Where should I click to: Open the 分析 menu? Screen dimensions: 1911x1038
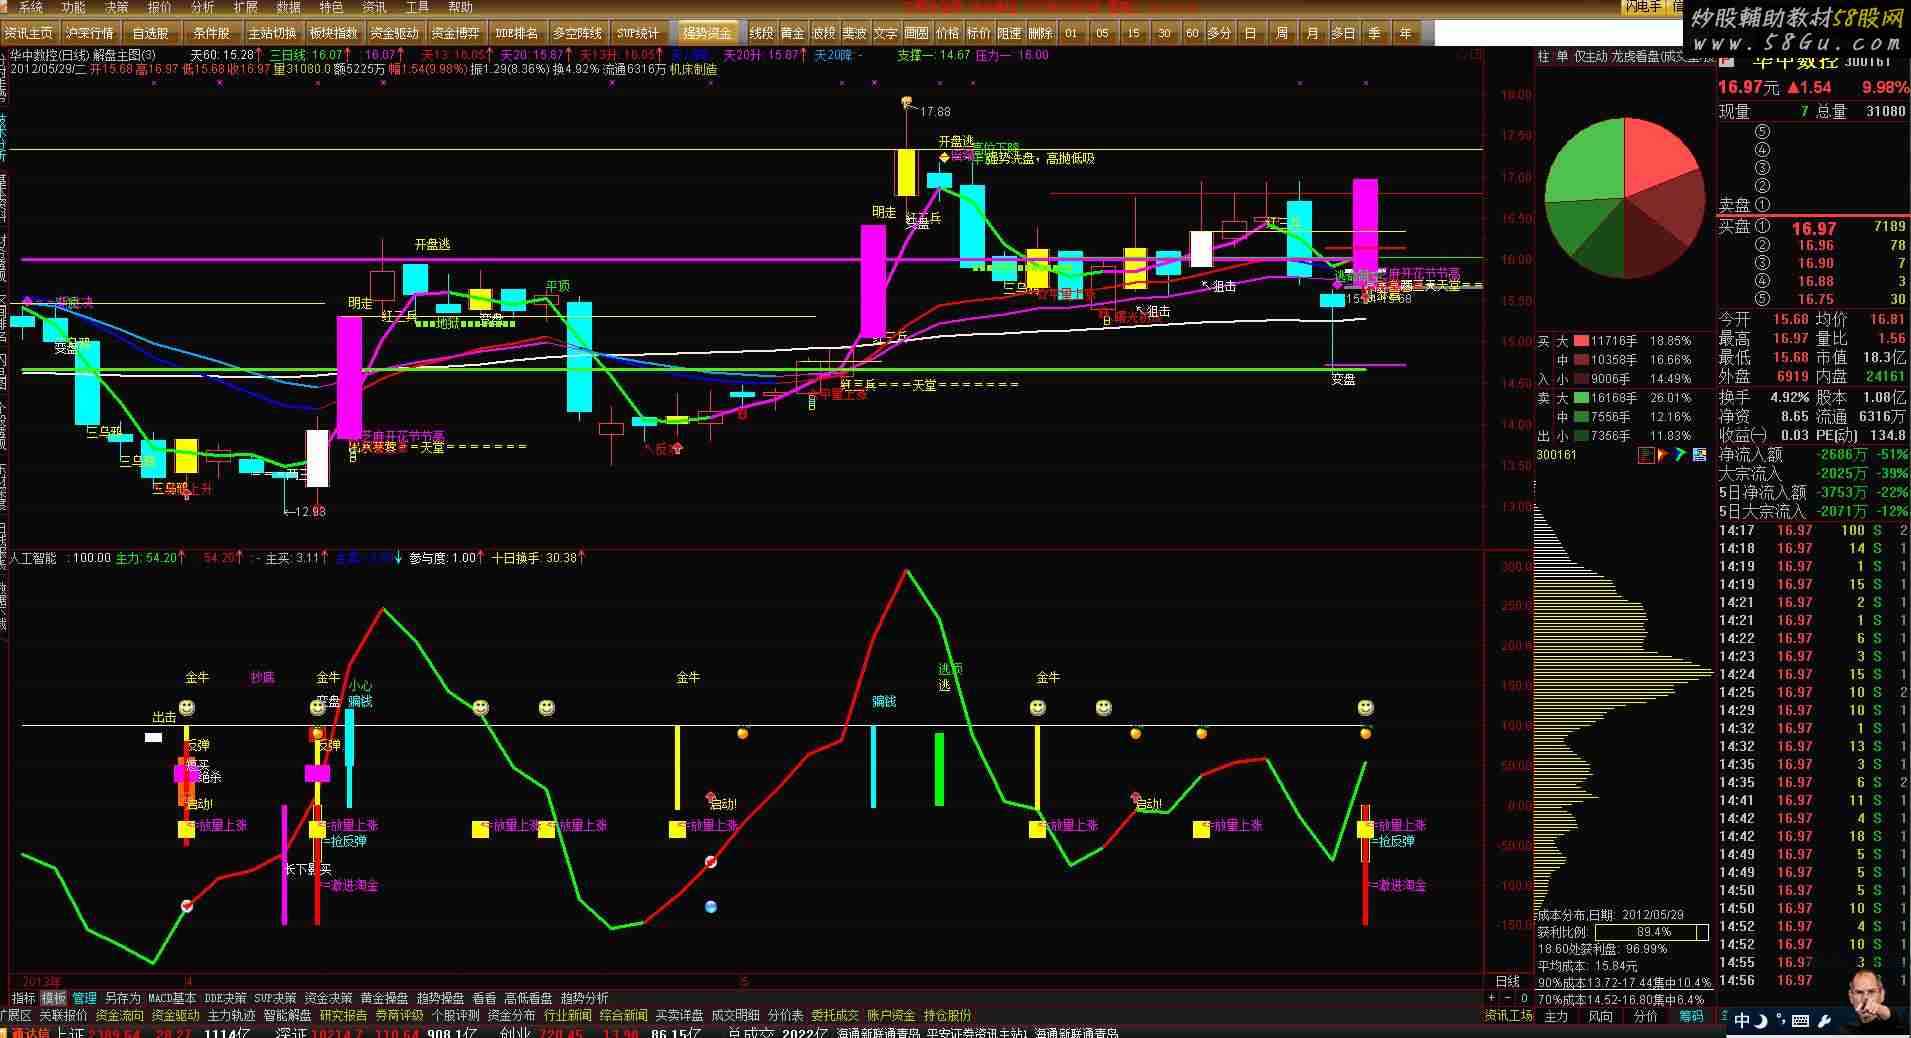tap(202, 7)
